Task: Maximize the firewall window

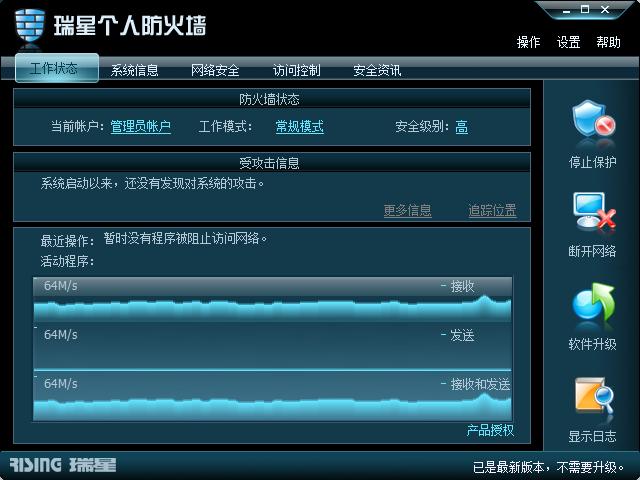Action: 585,9
